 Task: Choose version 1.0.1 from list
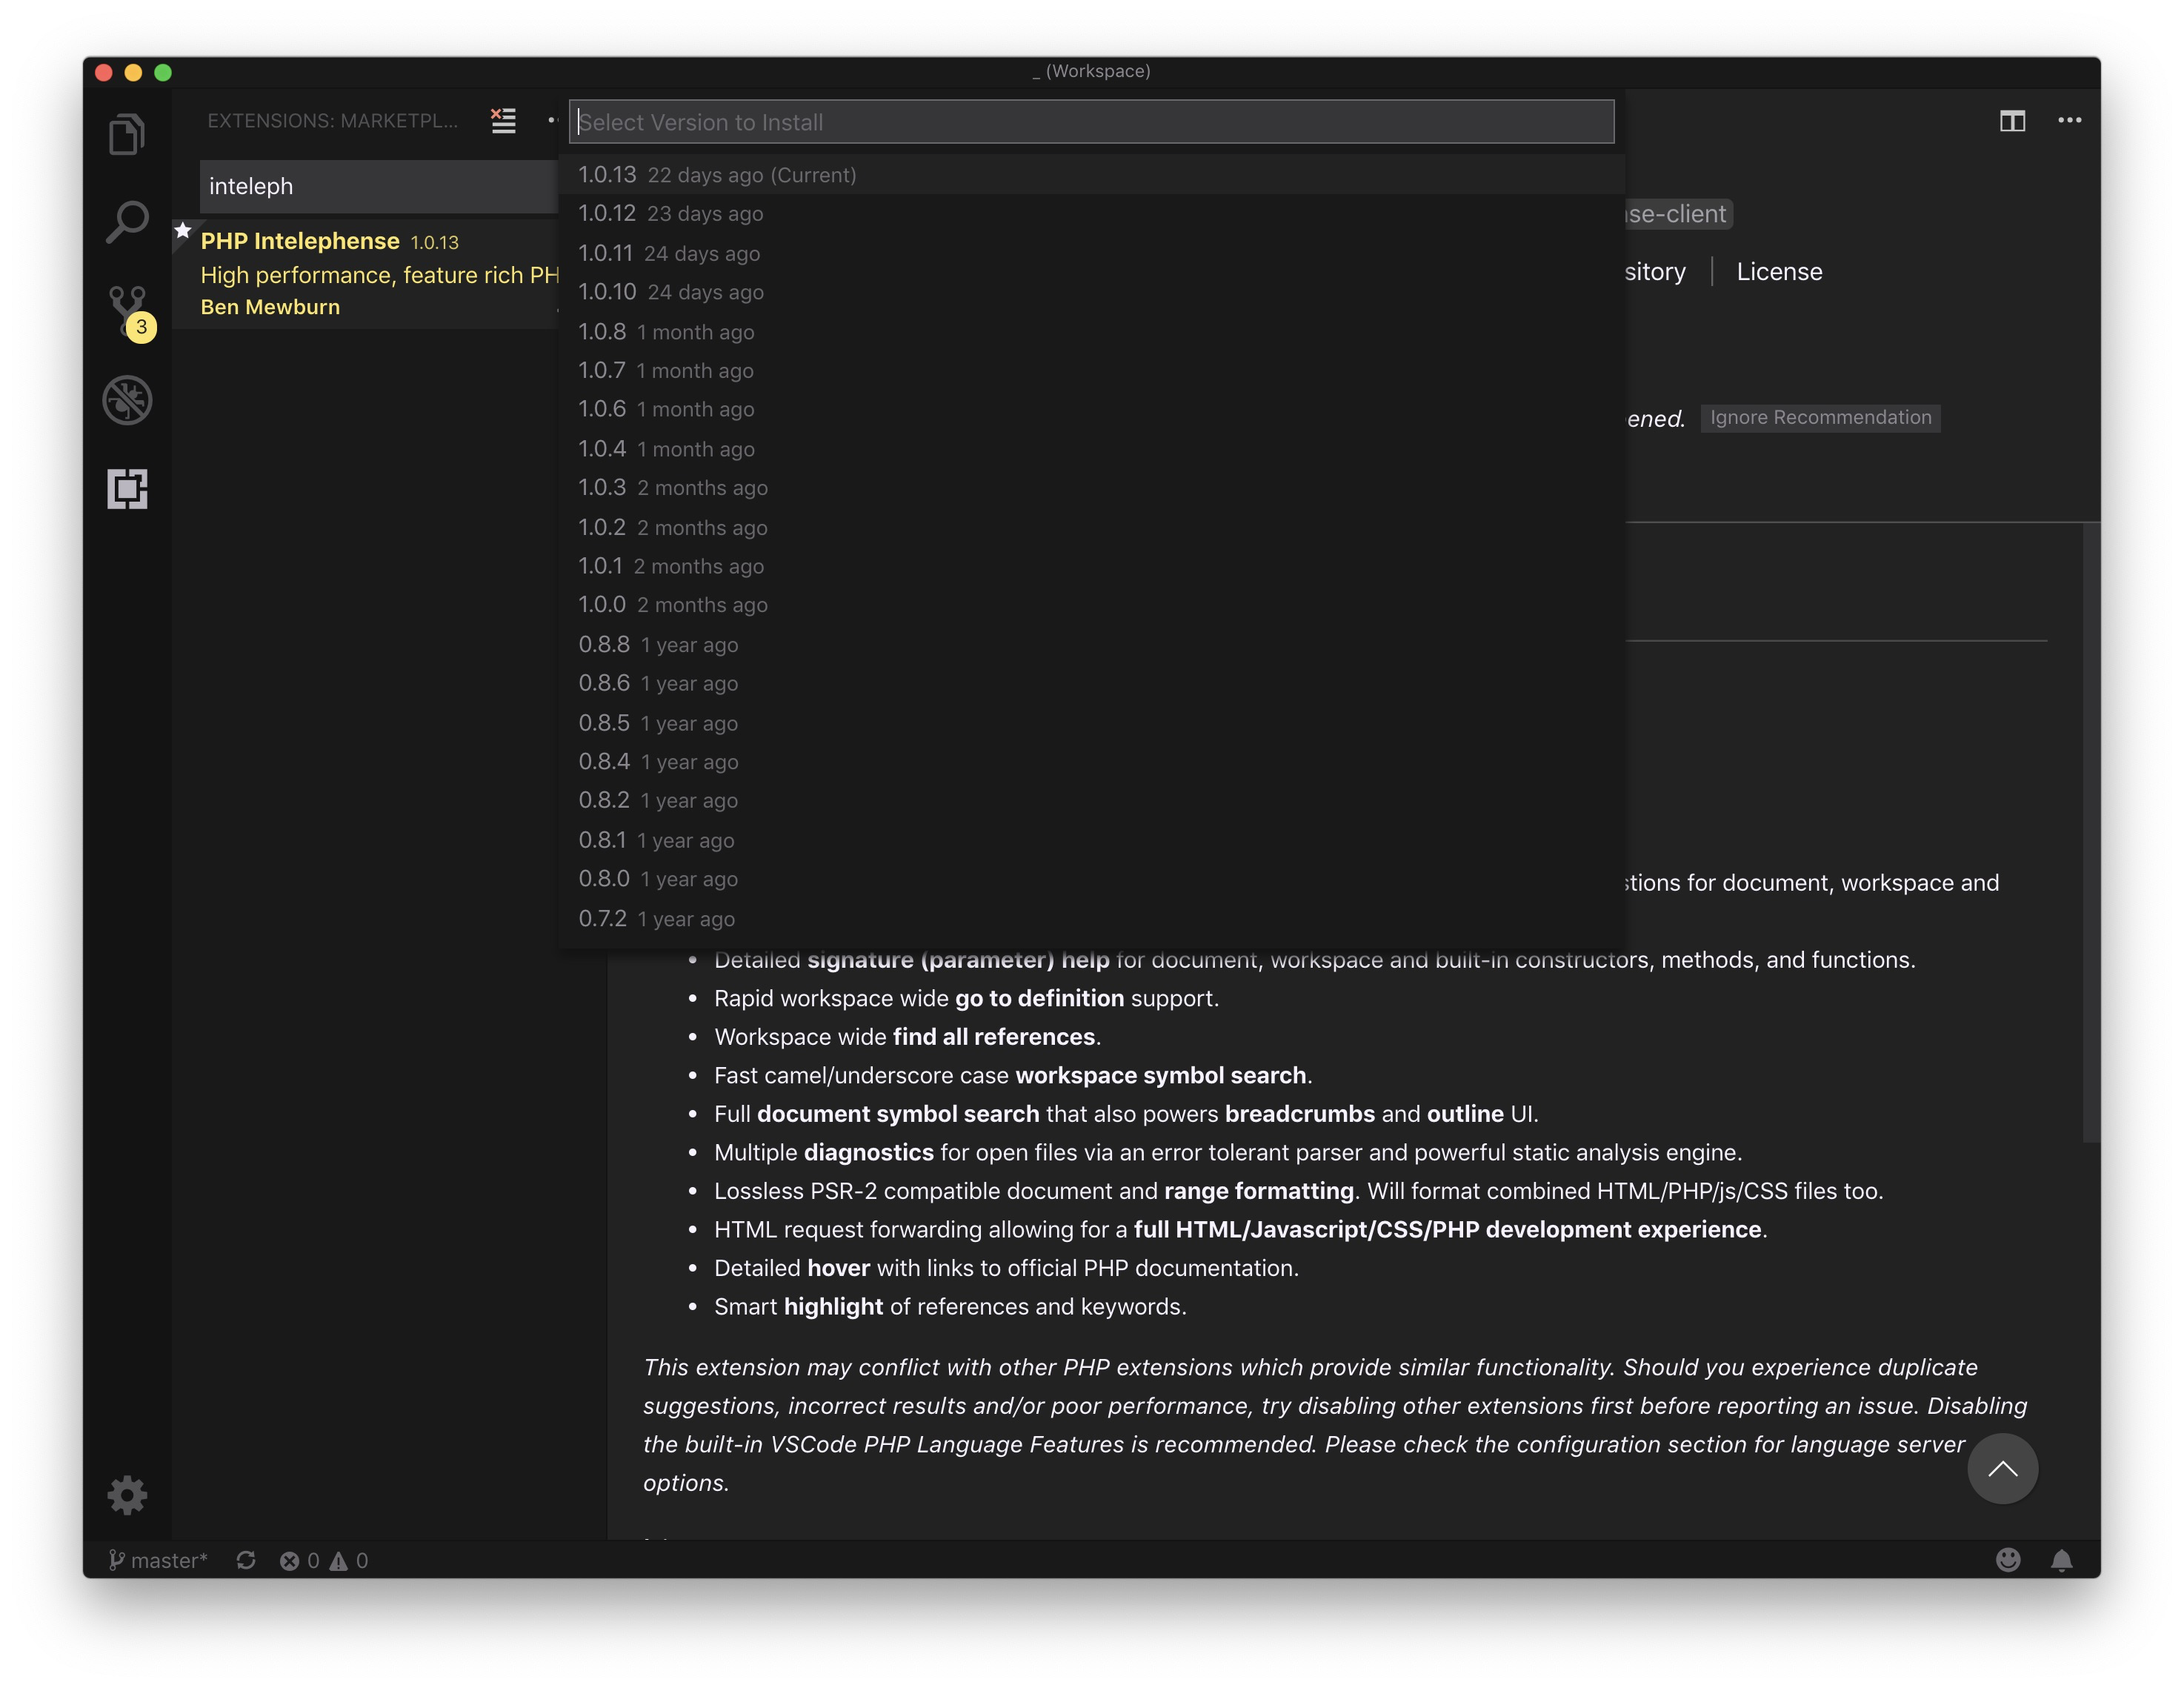click(x=1091, y=566)
